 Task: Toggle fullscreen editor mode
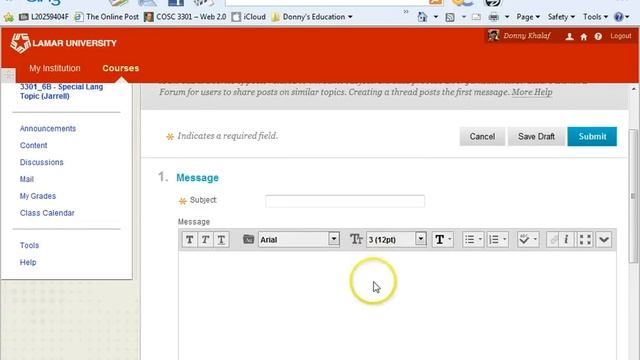[585, 240]
